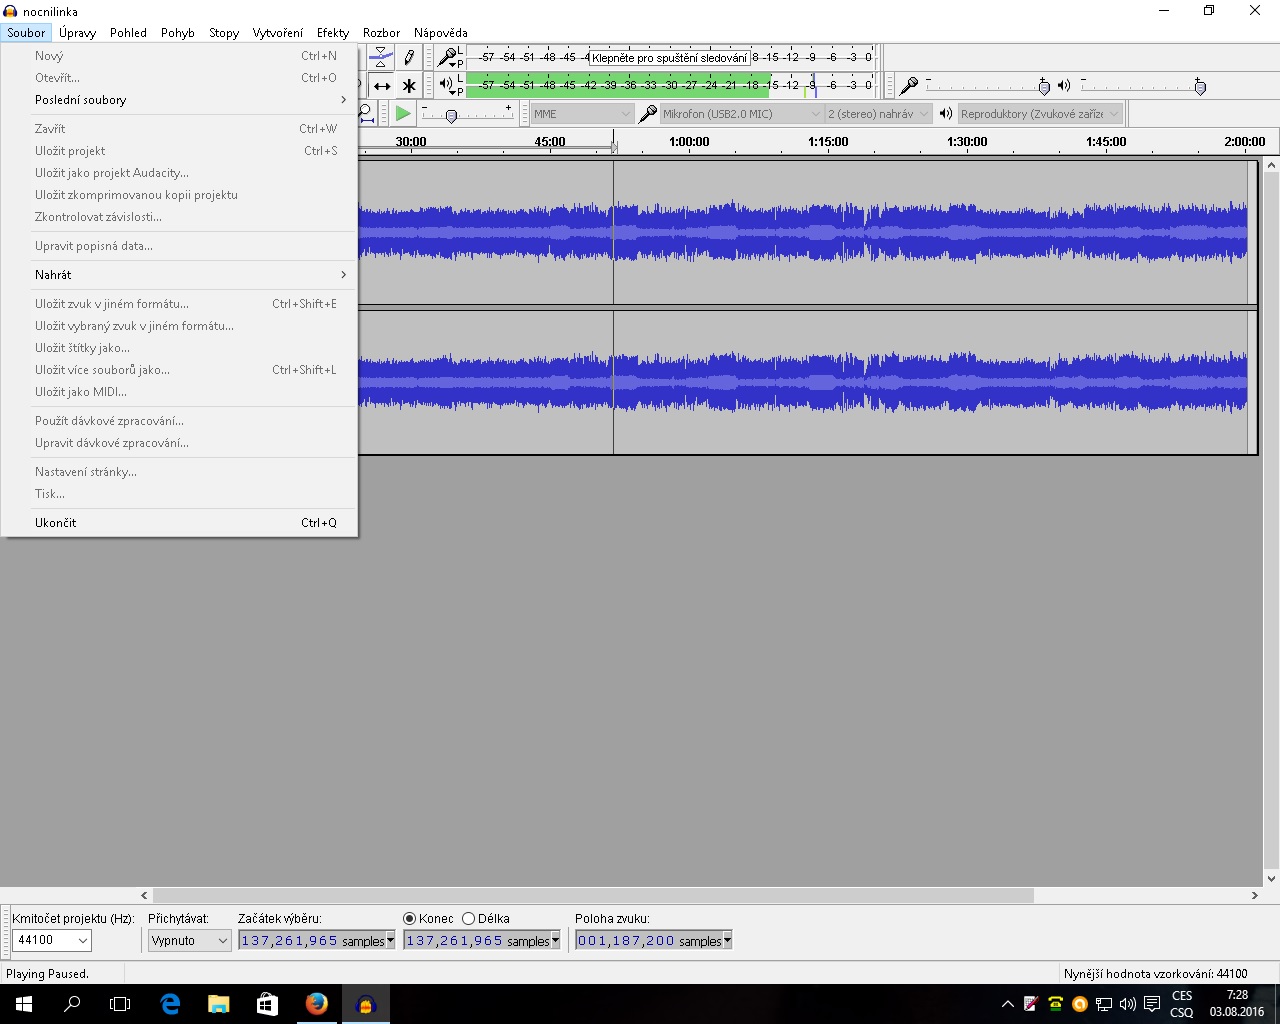This screenshot has height=1024, width=1280.
Task: Click the green Play-at-speed button
Action: click(x=403, y=114)
